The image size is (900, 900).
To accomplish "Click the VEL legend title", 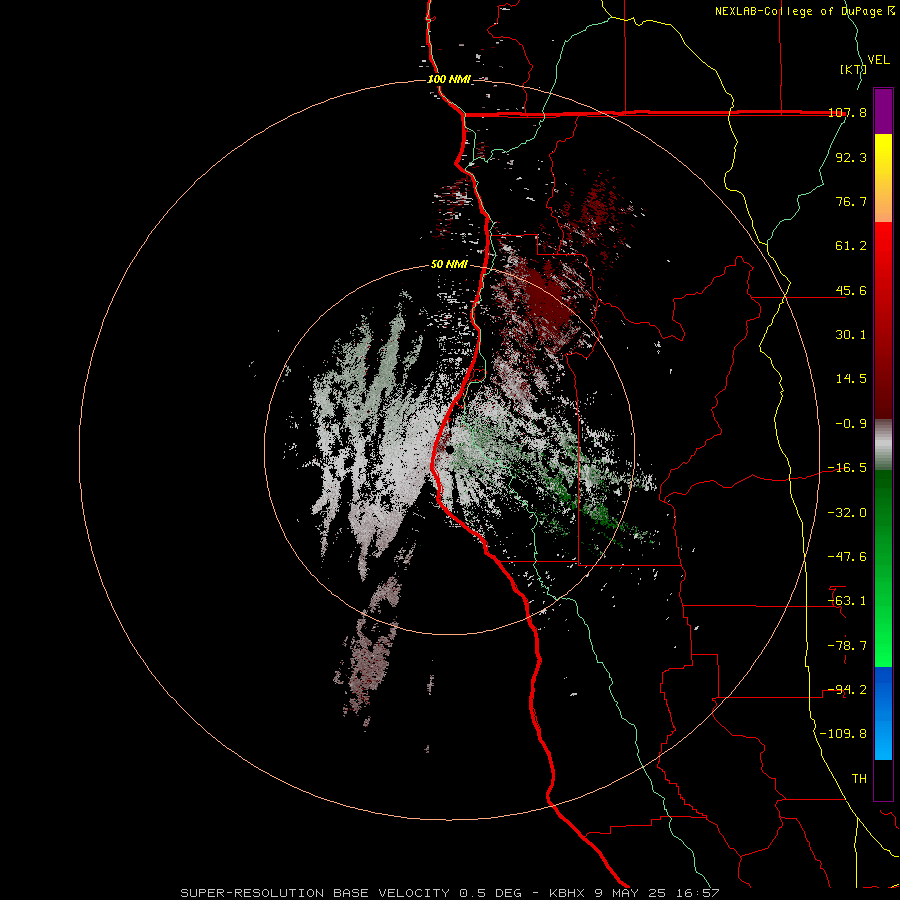I will [x=878, y=60].
